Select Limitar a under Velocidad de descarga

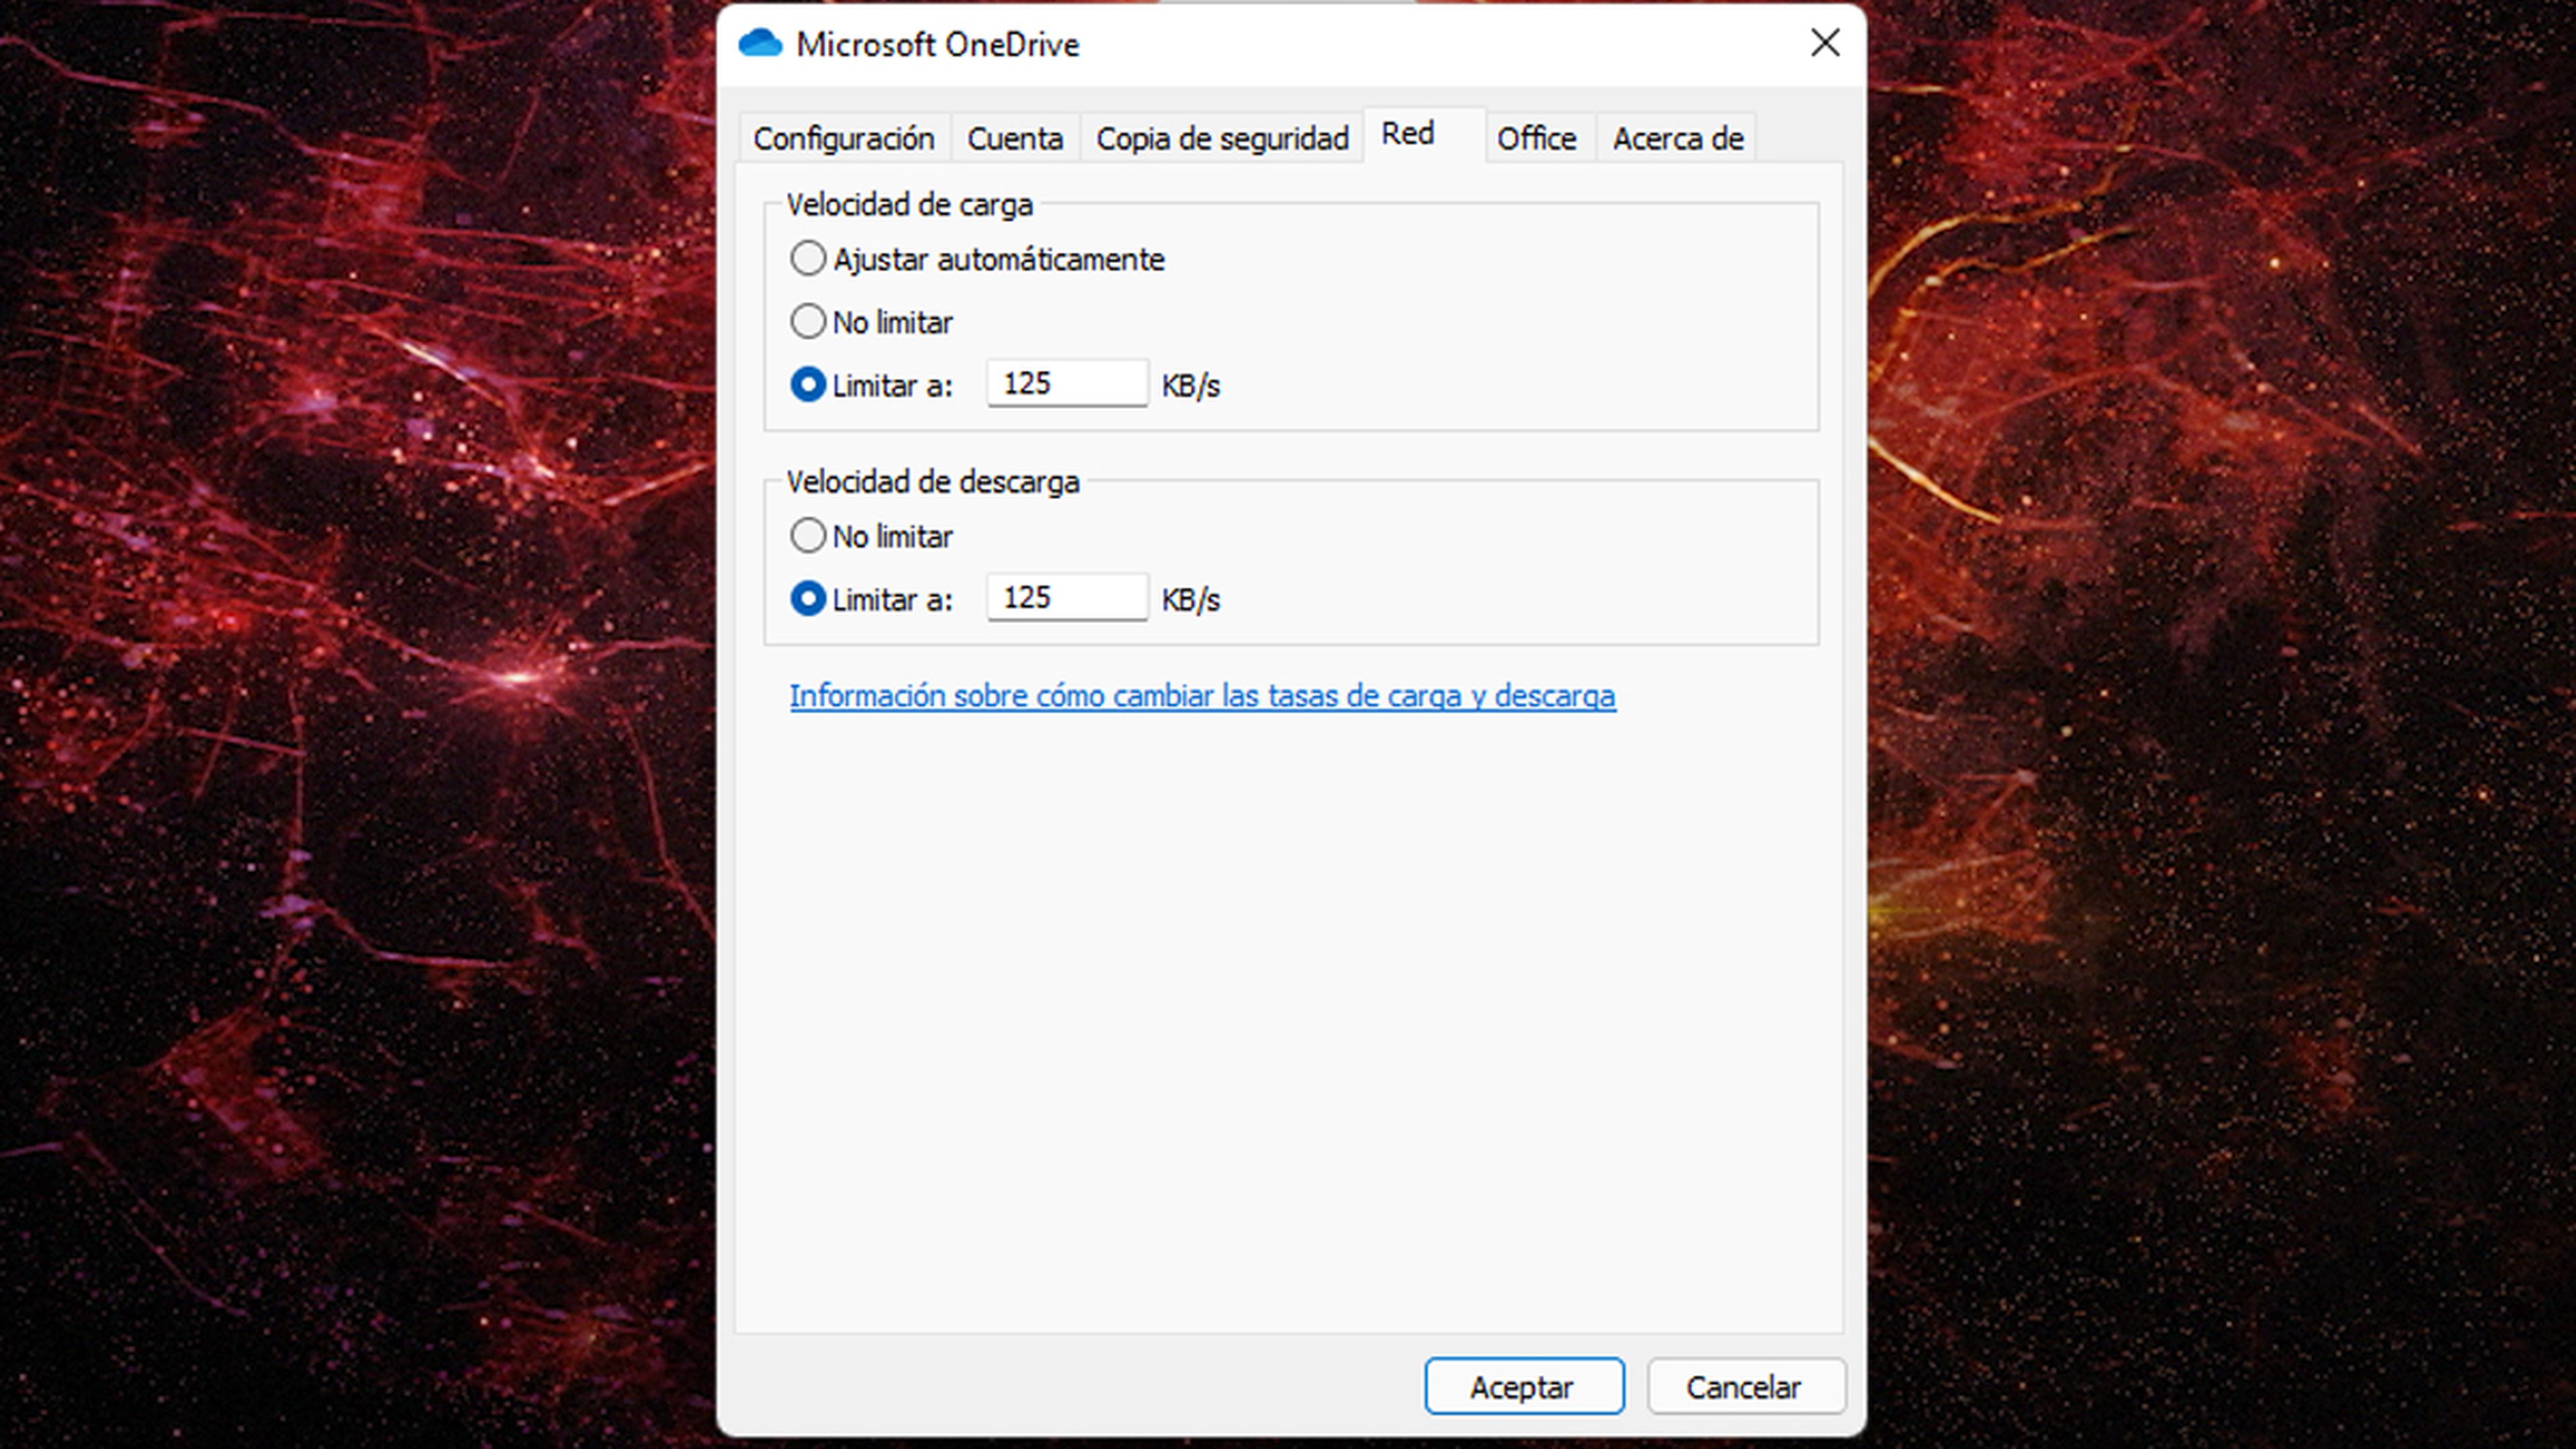[871, 599]
